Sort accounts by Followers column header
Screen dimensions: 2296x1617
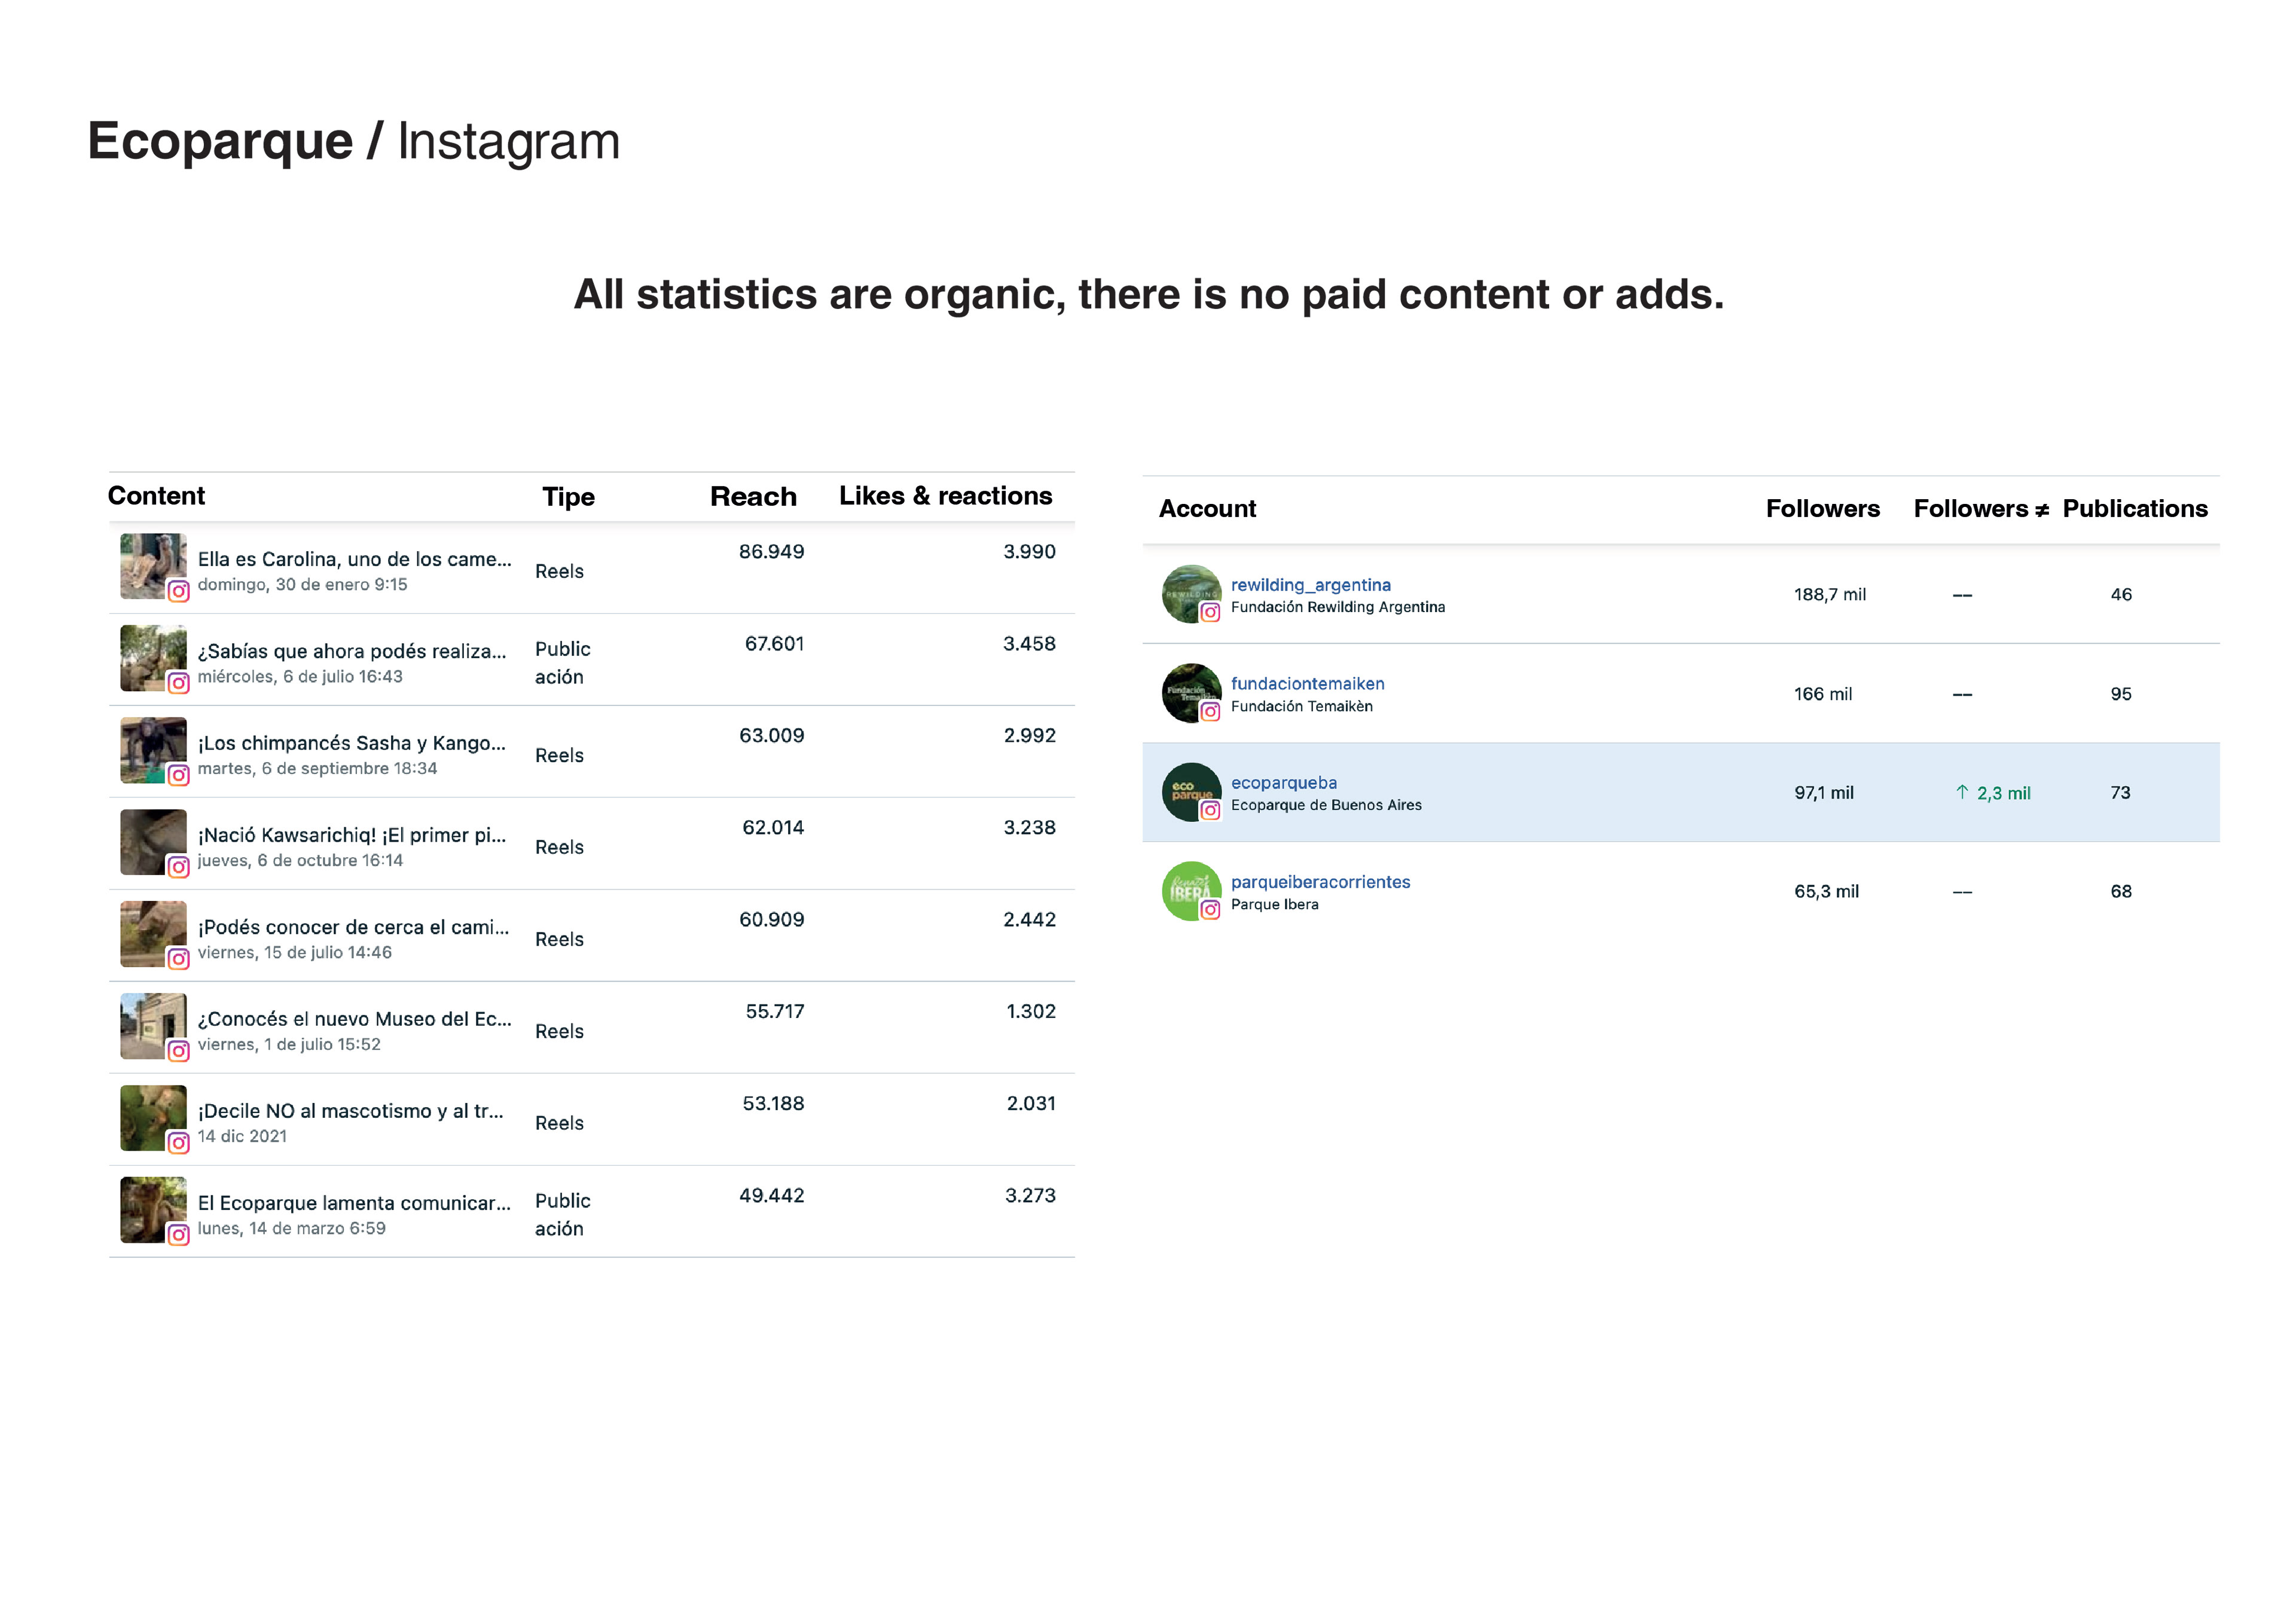click(x=1822, y=509)
